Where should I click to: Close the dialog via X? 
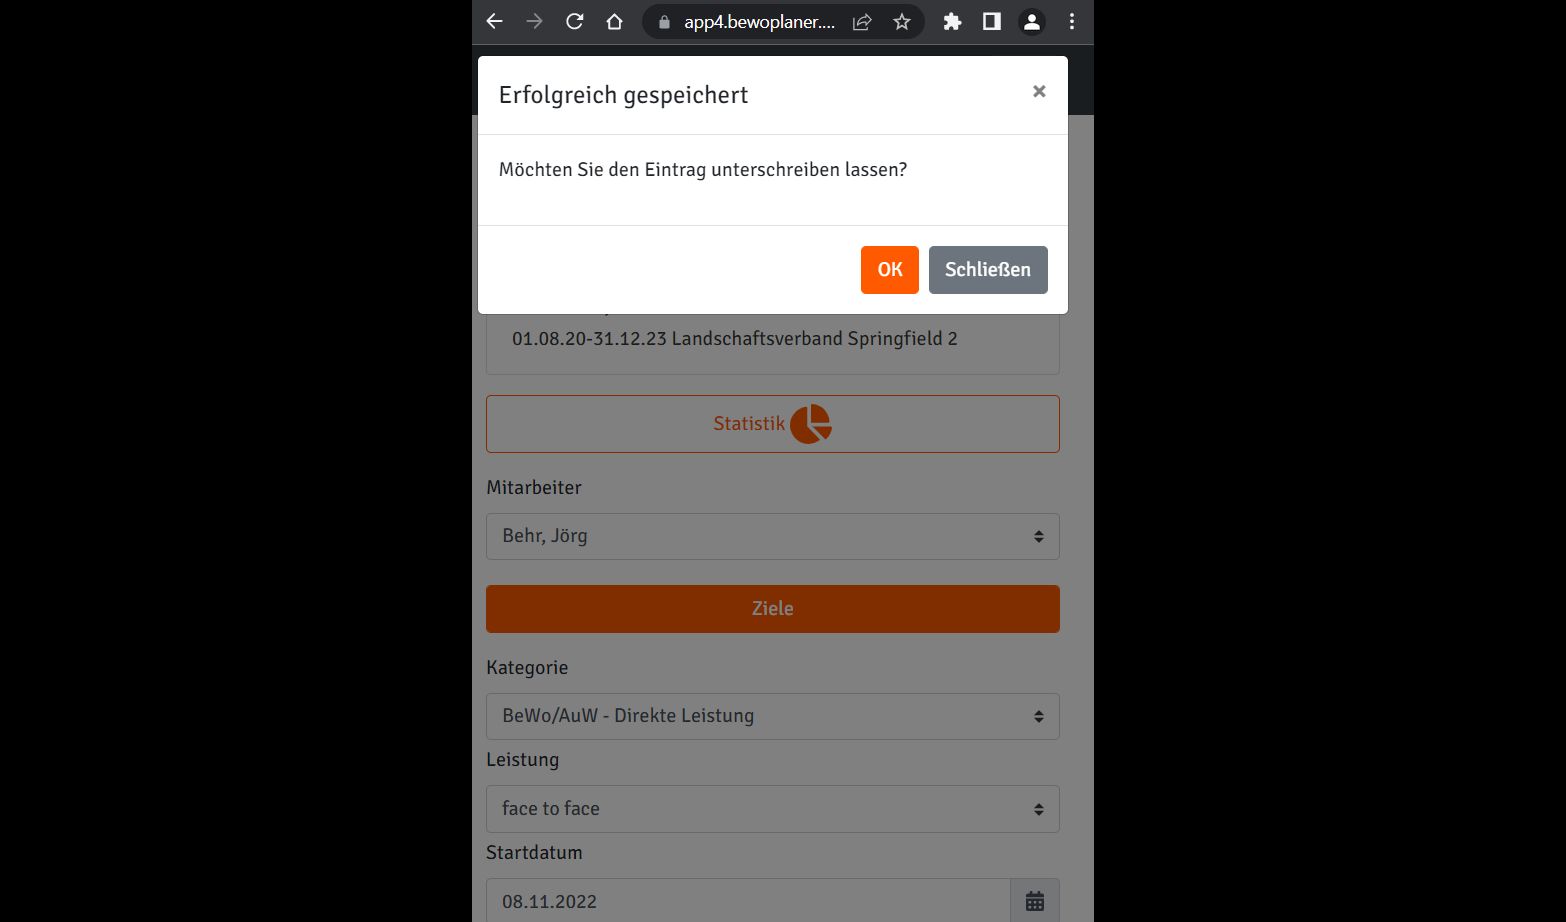coord(1039,91)
